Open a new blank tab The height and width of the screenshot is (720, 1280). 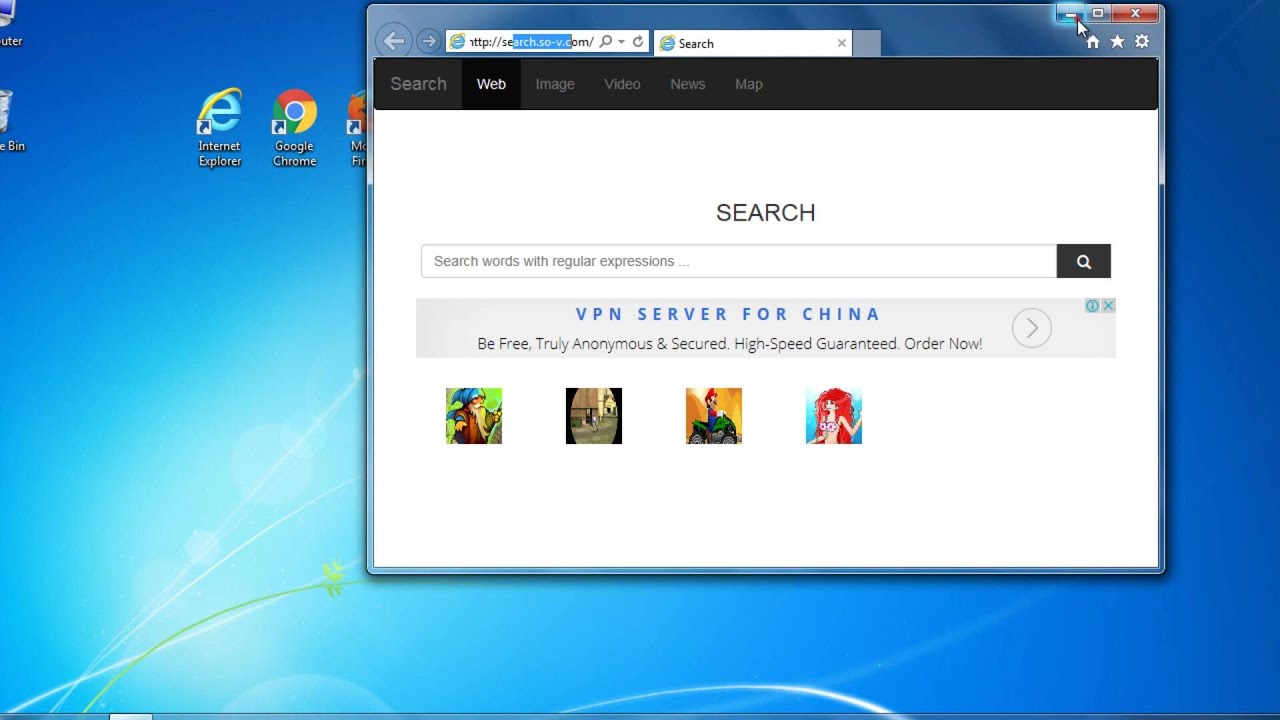pyautogui.click(x=867, y=44)
